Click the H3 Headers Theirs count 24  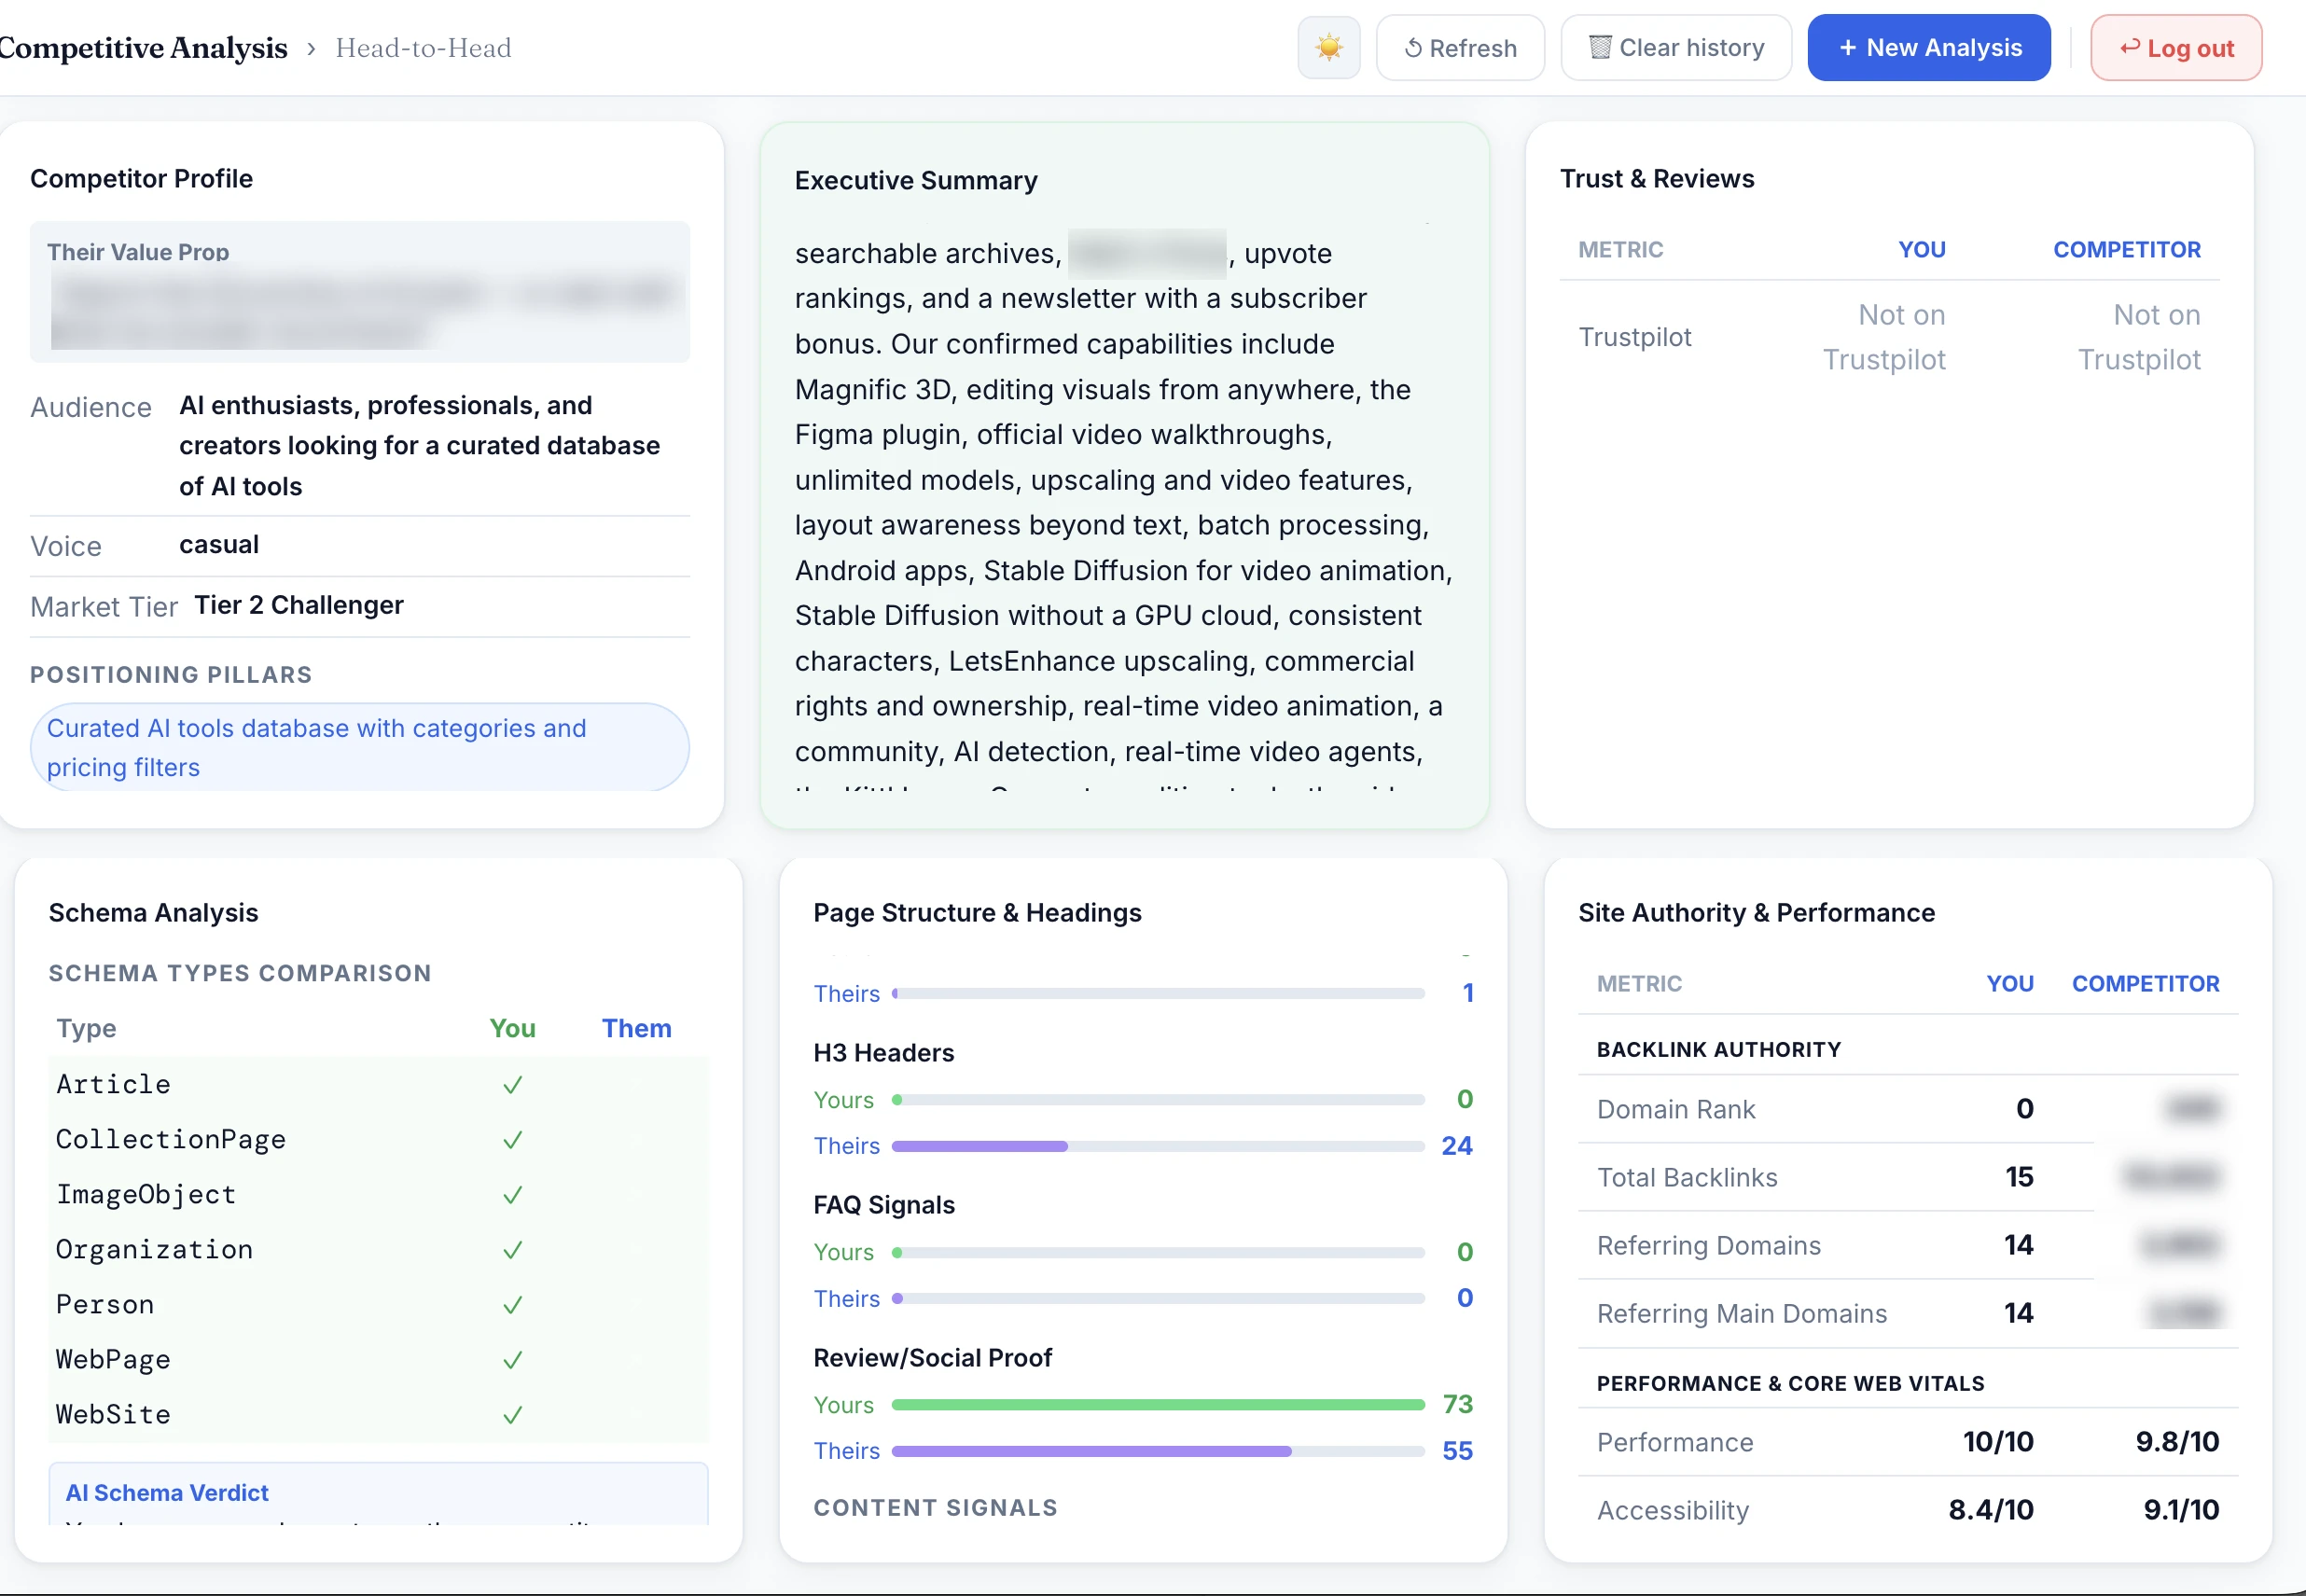pyautogui.click(x=1457, y=1146)
